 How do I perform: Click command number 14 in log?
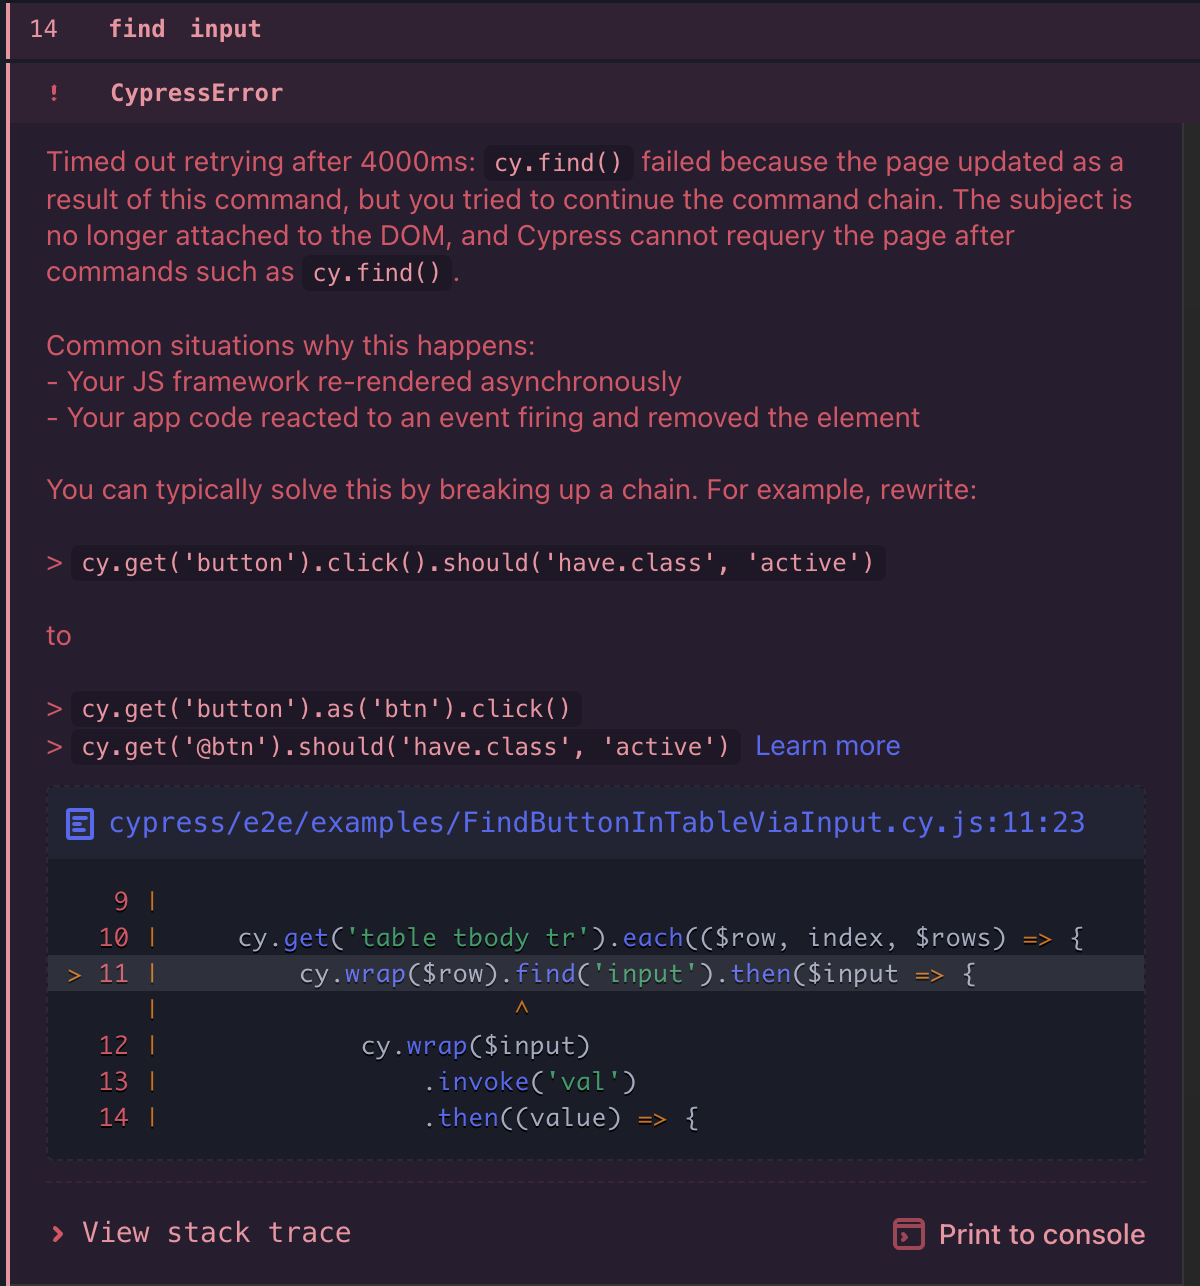click(x=44, y=29)
